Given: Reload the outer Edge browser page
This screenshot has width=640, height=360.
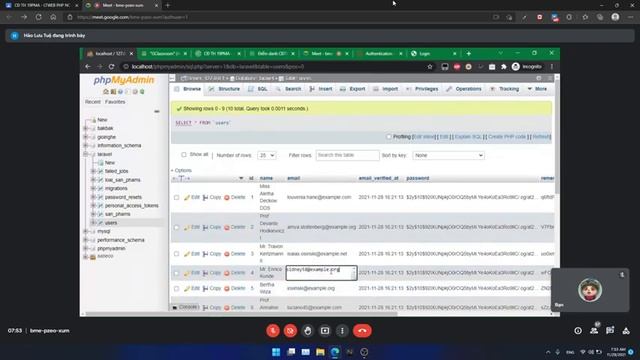Looking at the screenshot, I should tap(38, 17).
